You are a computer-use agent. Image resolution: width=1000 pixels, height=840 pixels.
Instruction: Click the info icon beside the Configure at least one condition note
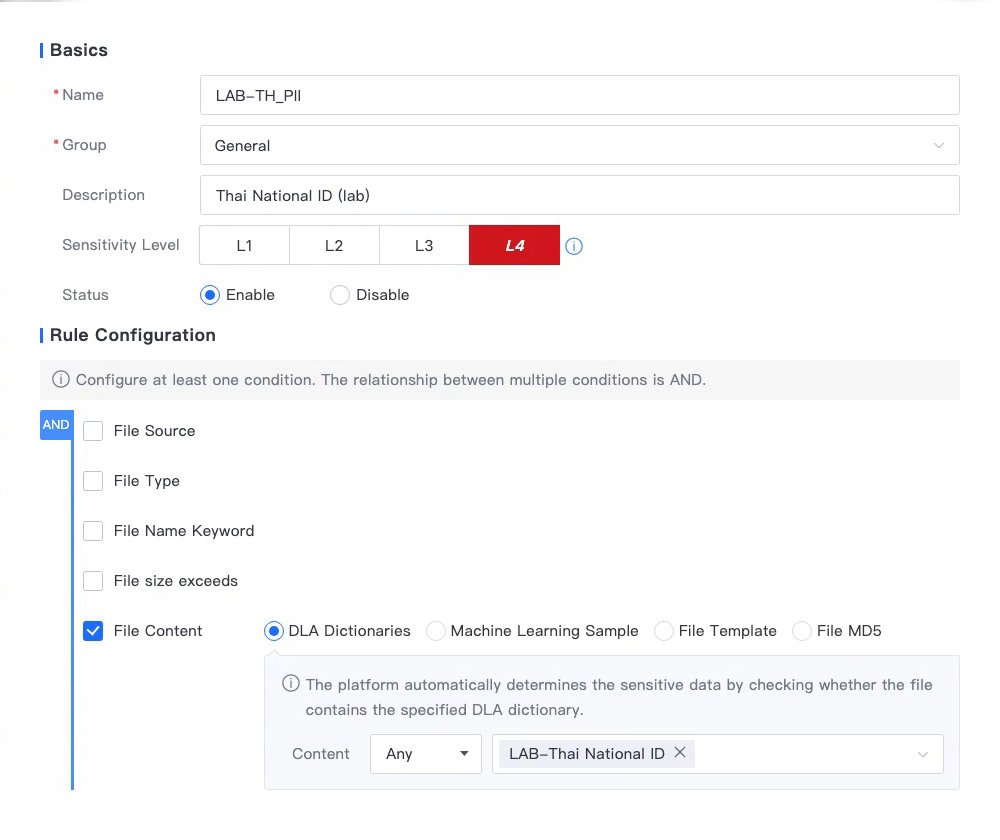tap(61, 379)
